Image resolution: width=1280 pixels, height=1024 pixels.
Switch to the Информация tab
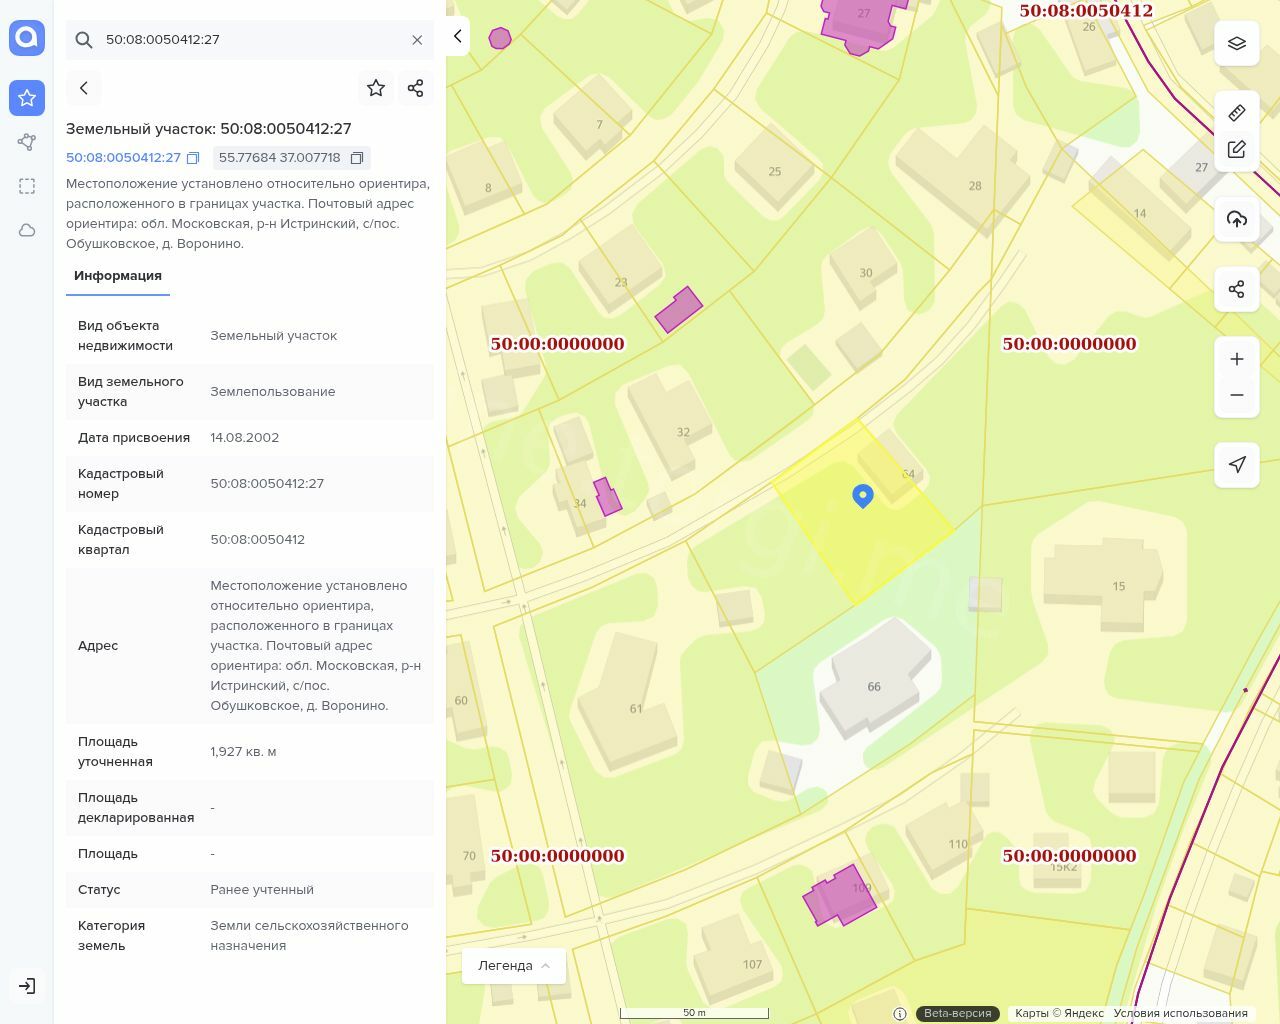click(118, 276)
